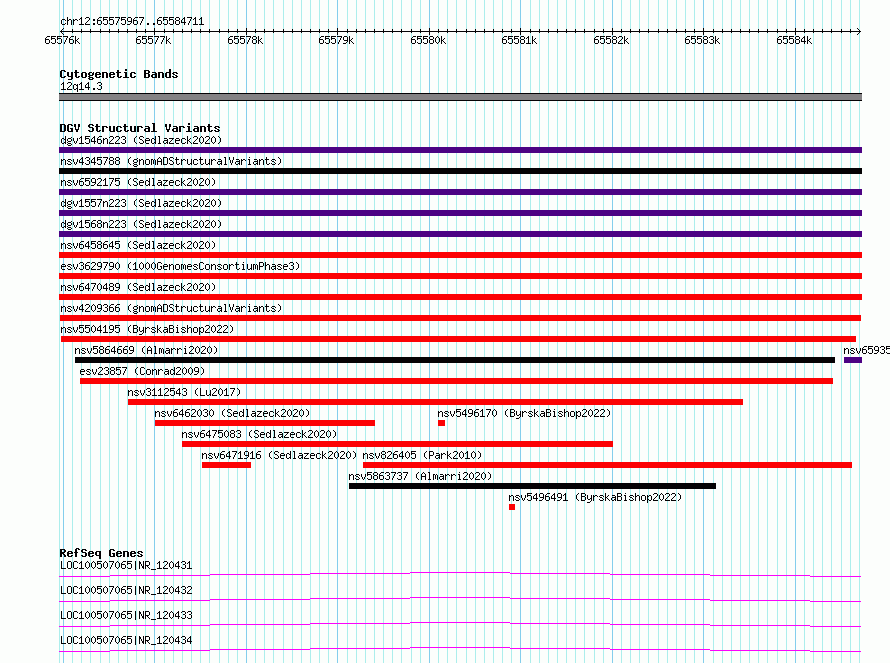The image size is (890, 663).
Task: Open variant nsv6458645 (Sedlazeck2020) label
Action: tap(138, 245)
